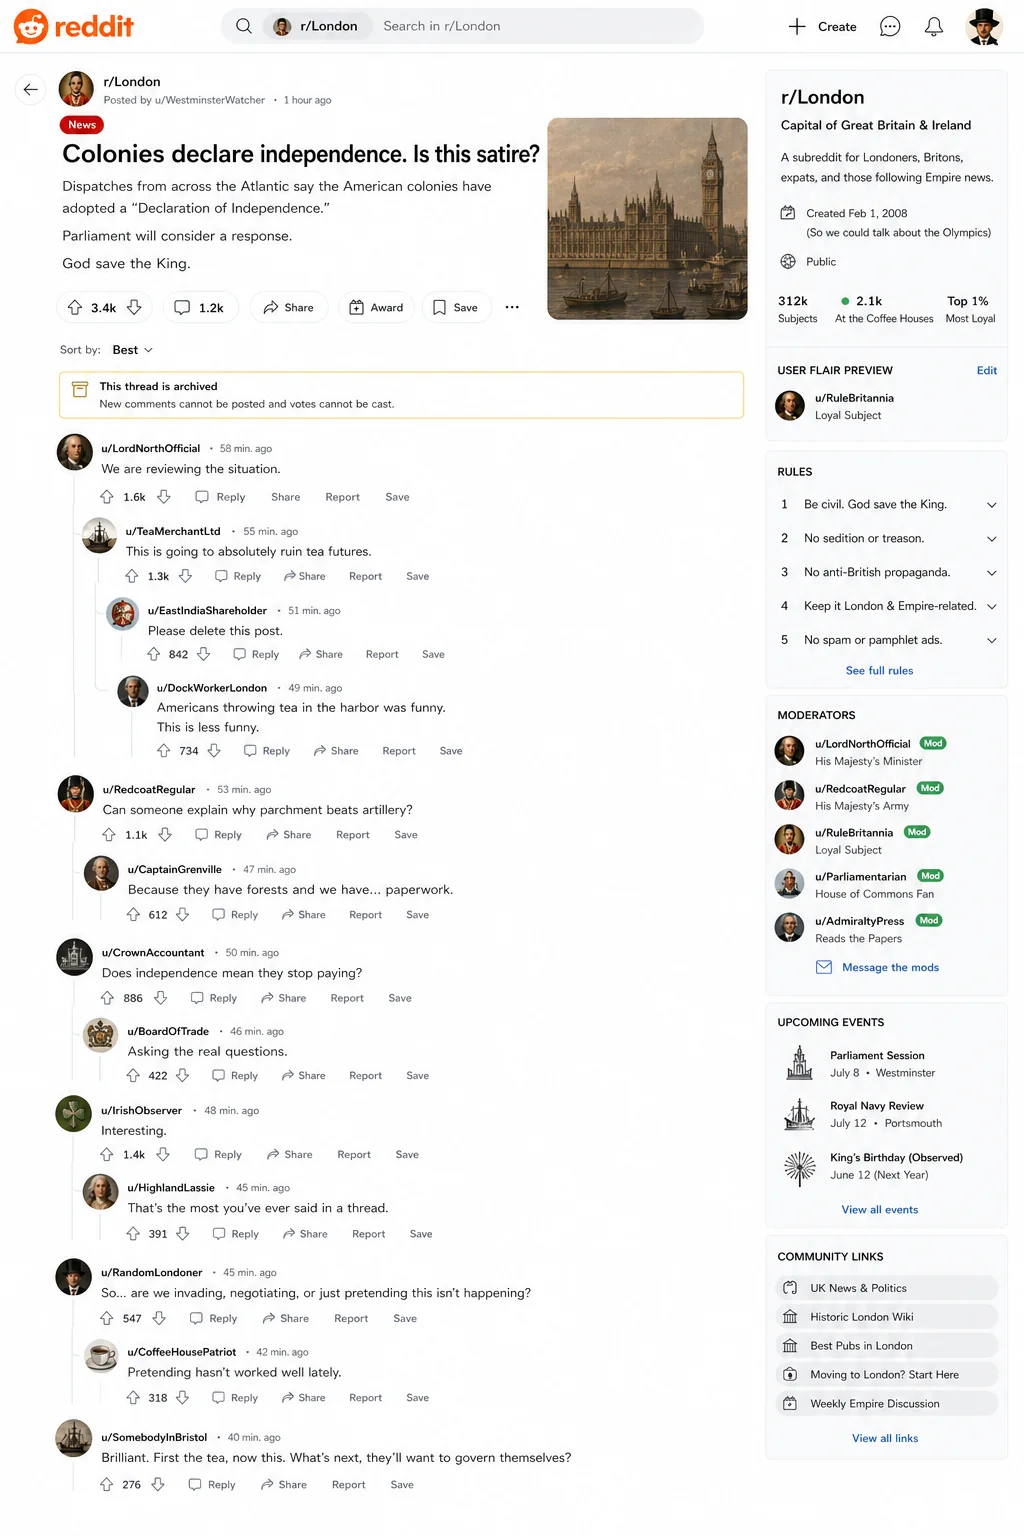Image resolution: width=1024 pixels, height=1536 pixels.
Task: Upvote the main post
Action: 75,307
